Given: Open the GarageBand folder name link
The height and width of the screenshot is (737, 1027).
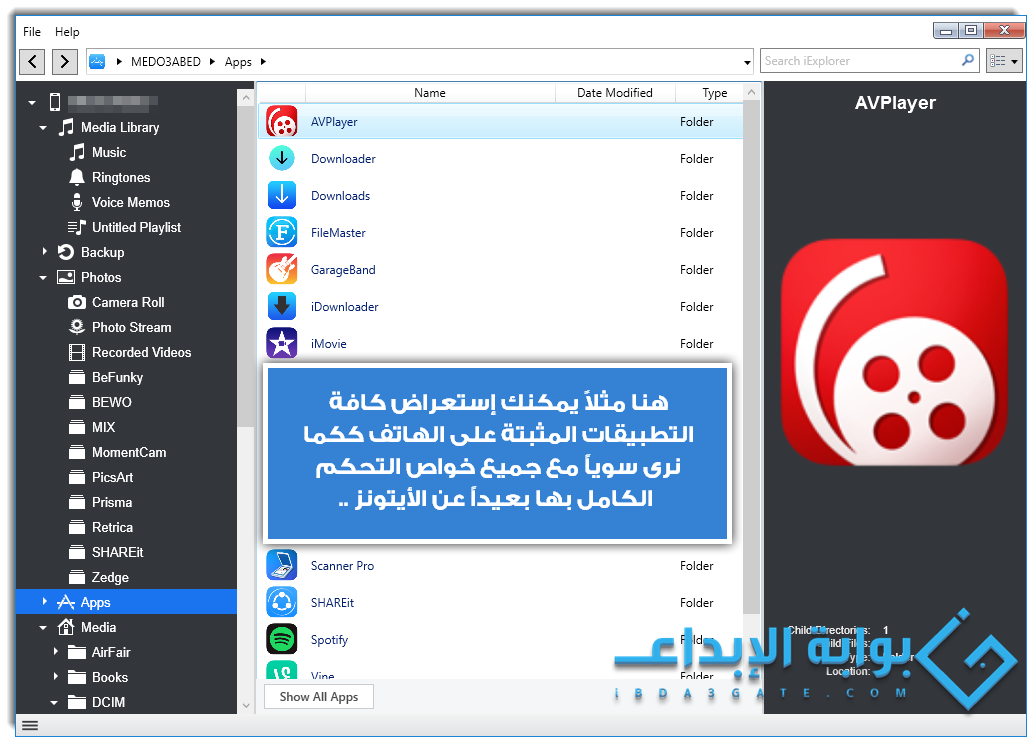Looking at the screenshot, I should point(343,270).
